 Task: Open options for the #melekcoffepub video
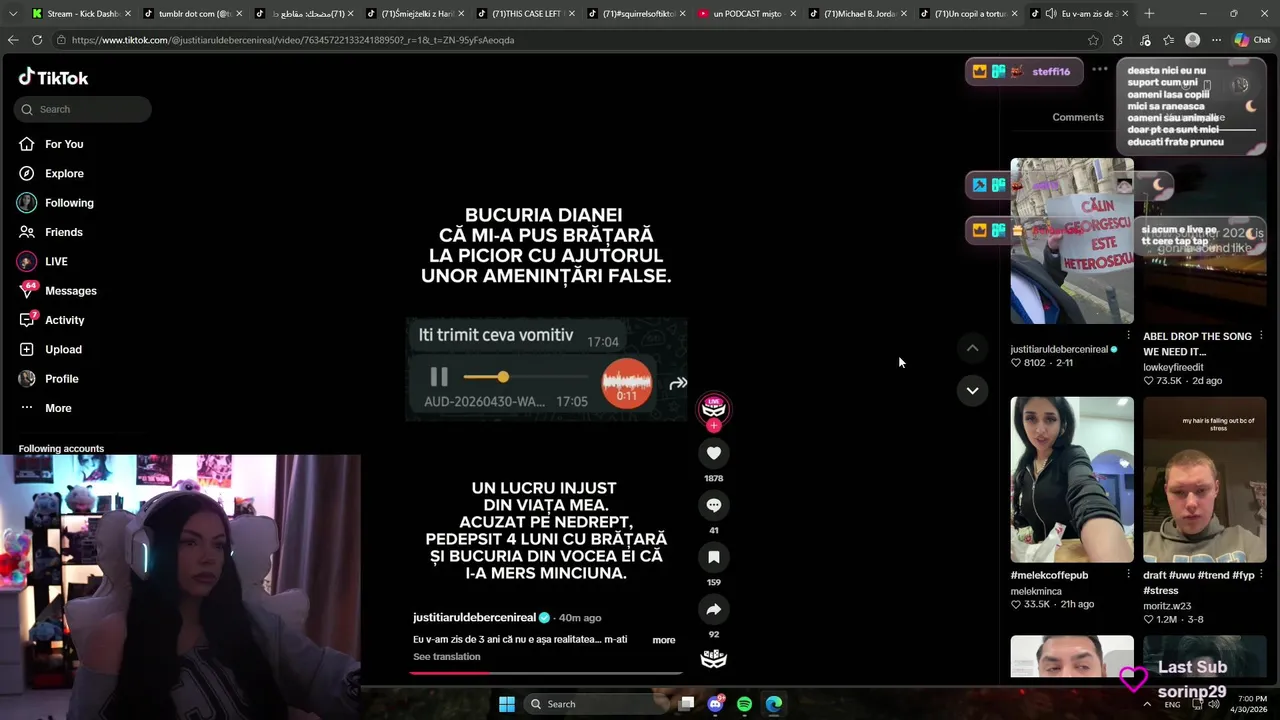tap(1128, 575)
